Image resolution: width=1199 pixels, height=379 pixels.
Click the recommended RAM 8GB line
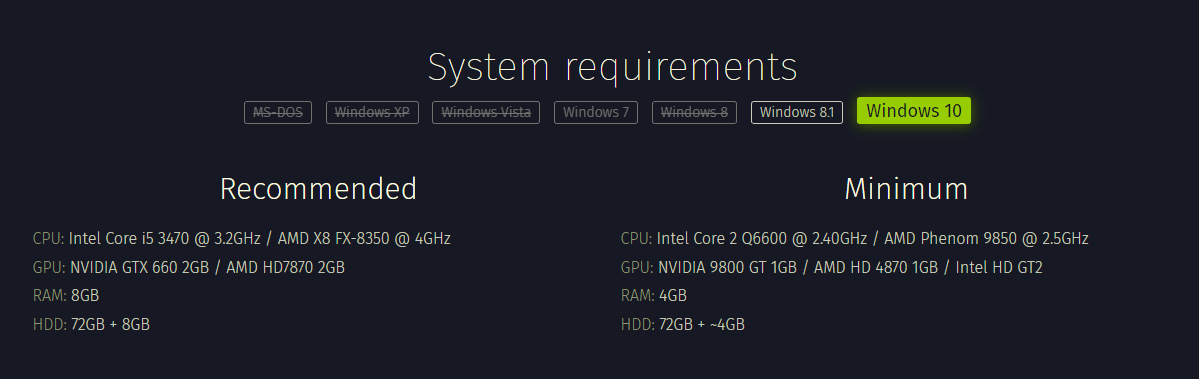tap(66, 296)
